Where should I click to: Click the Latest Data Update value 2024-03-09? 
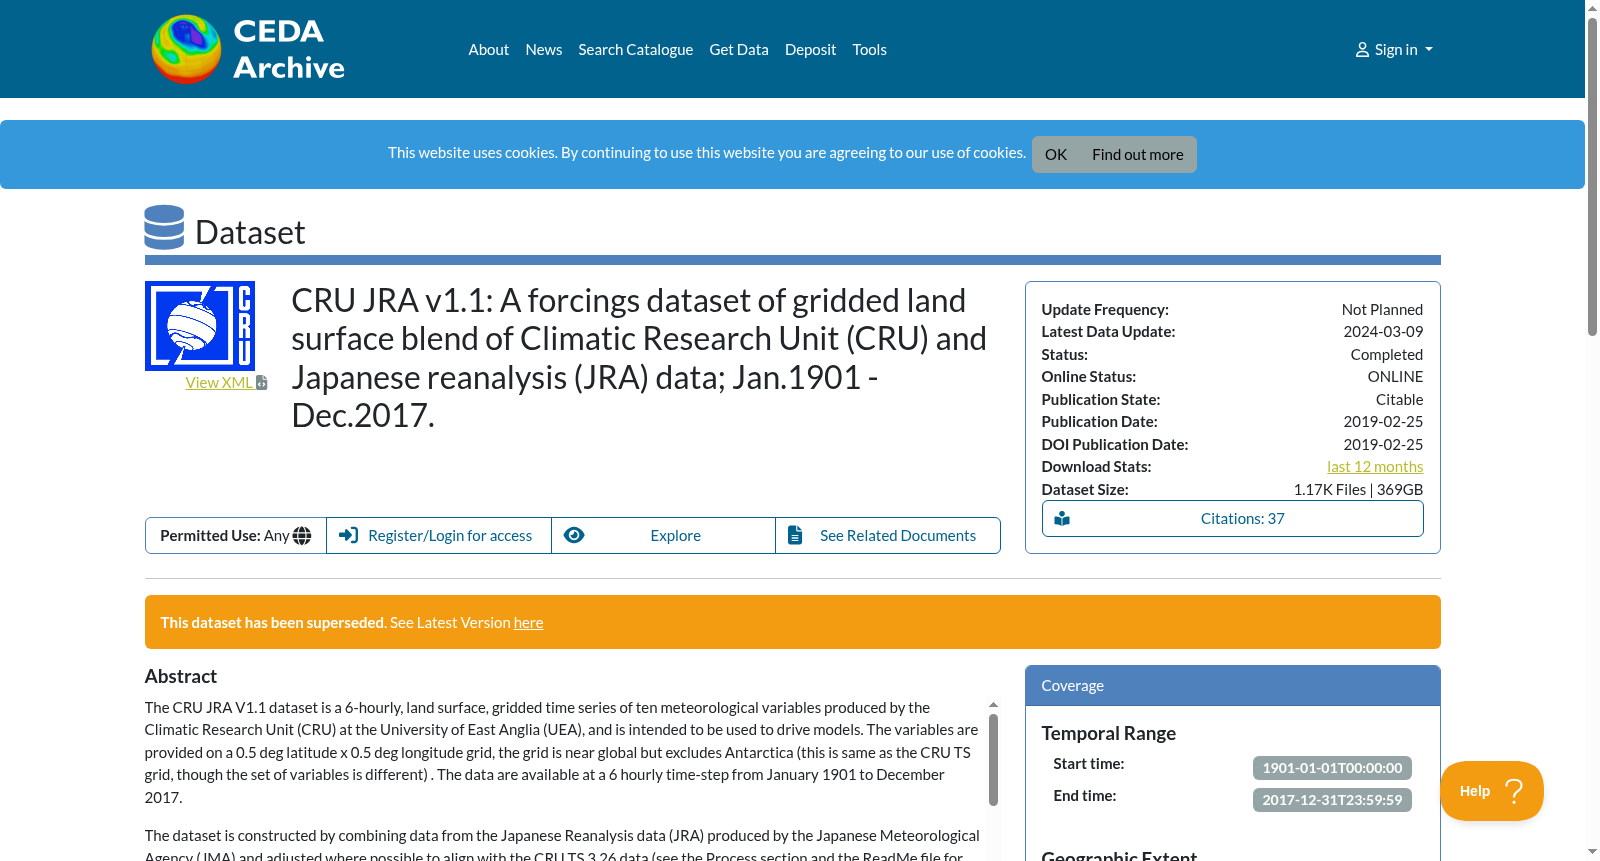[1383, 332]
